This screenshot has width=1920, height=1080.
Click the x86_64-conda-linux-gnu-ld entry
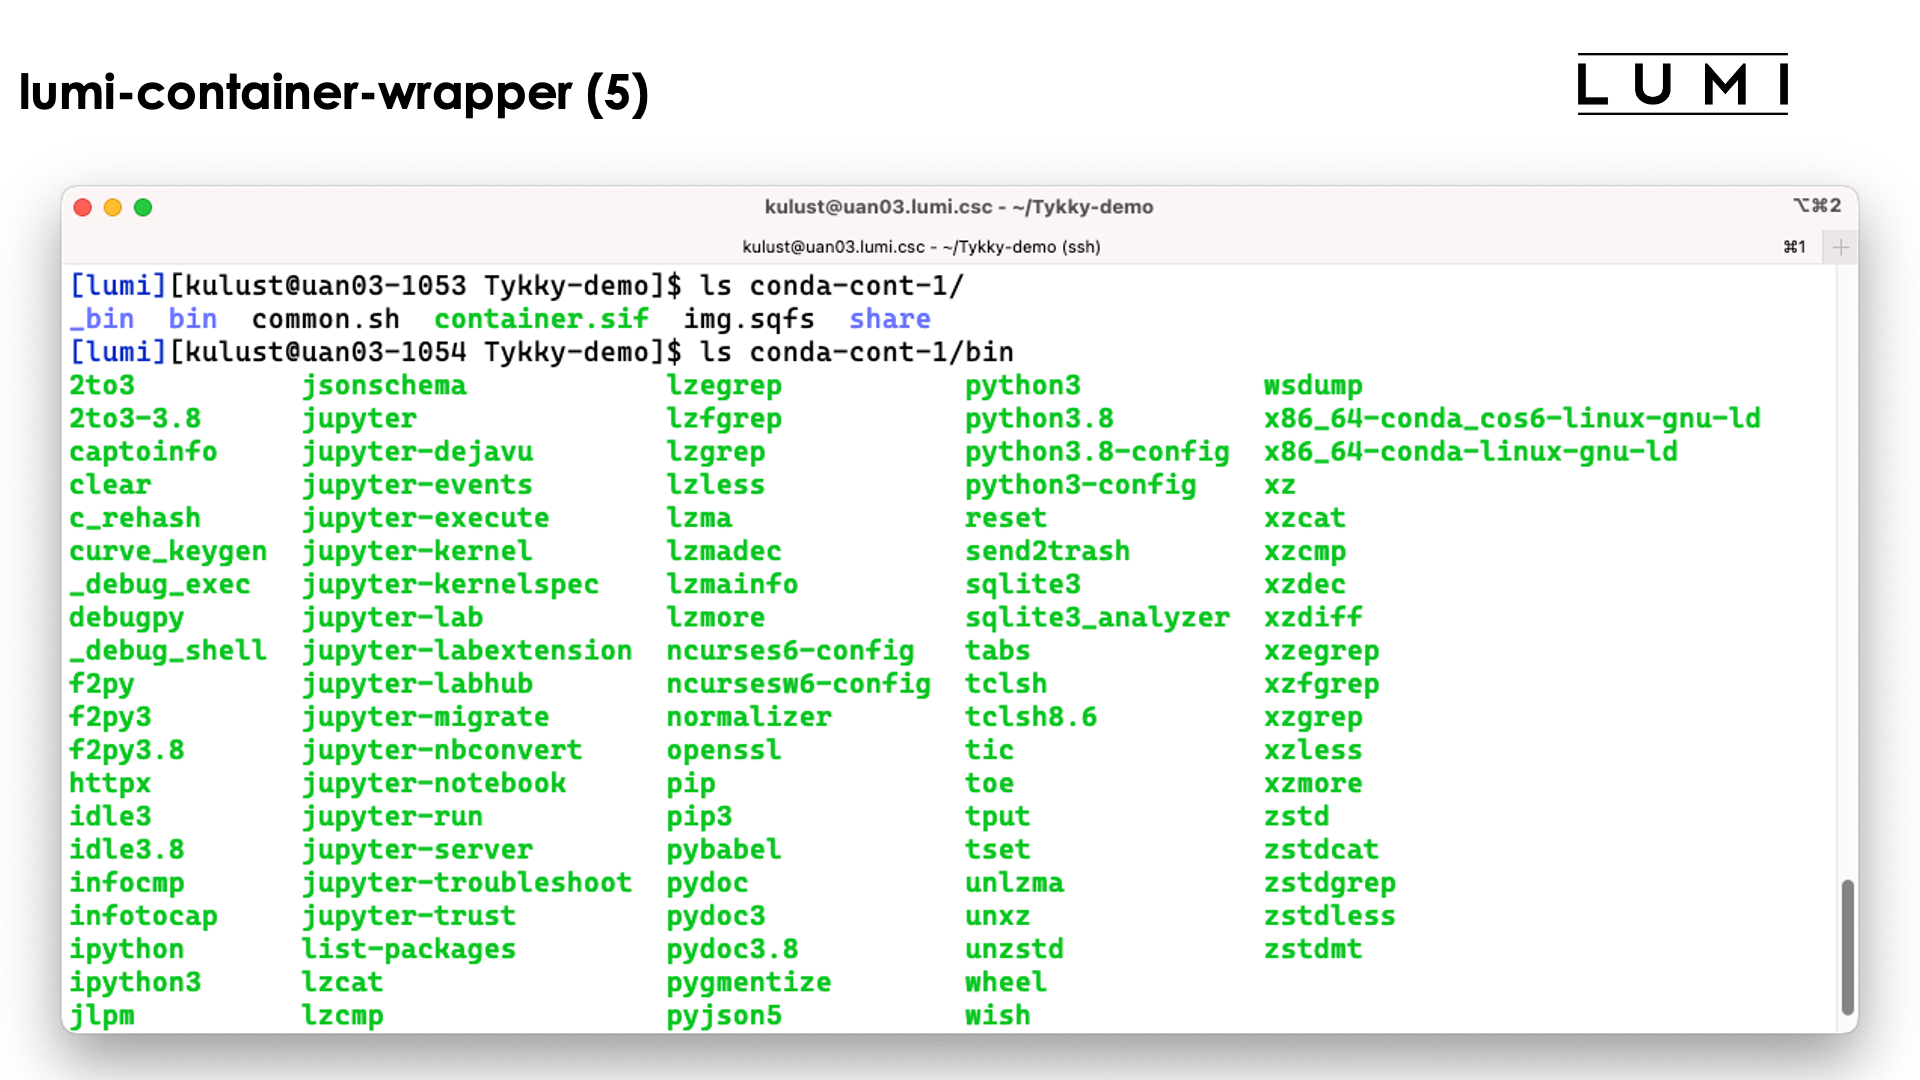(1470, 452)
